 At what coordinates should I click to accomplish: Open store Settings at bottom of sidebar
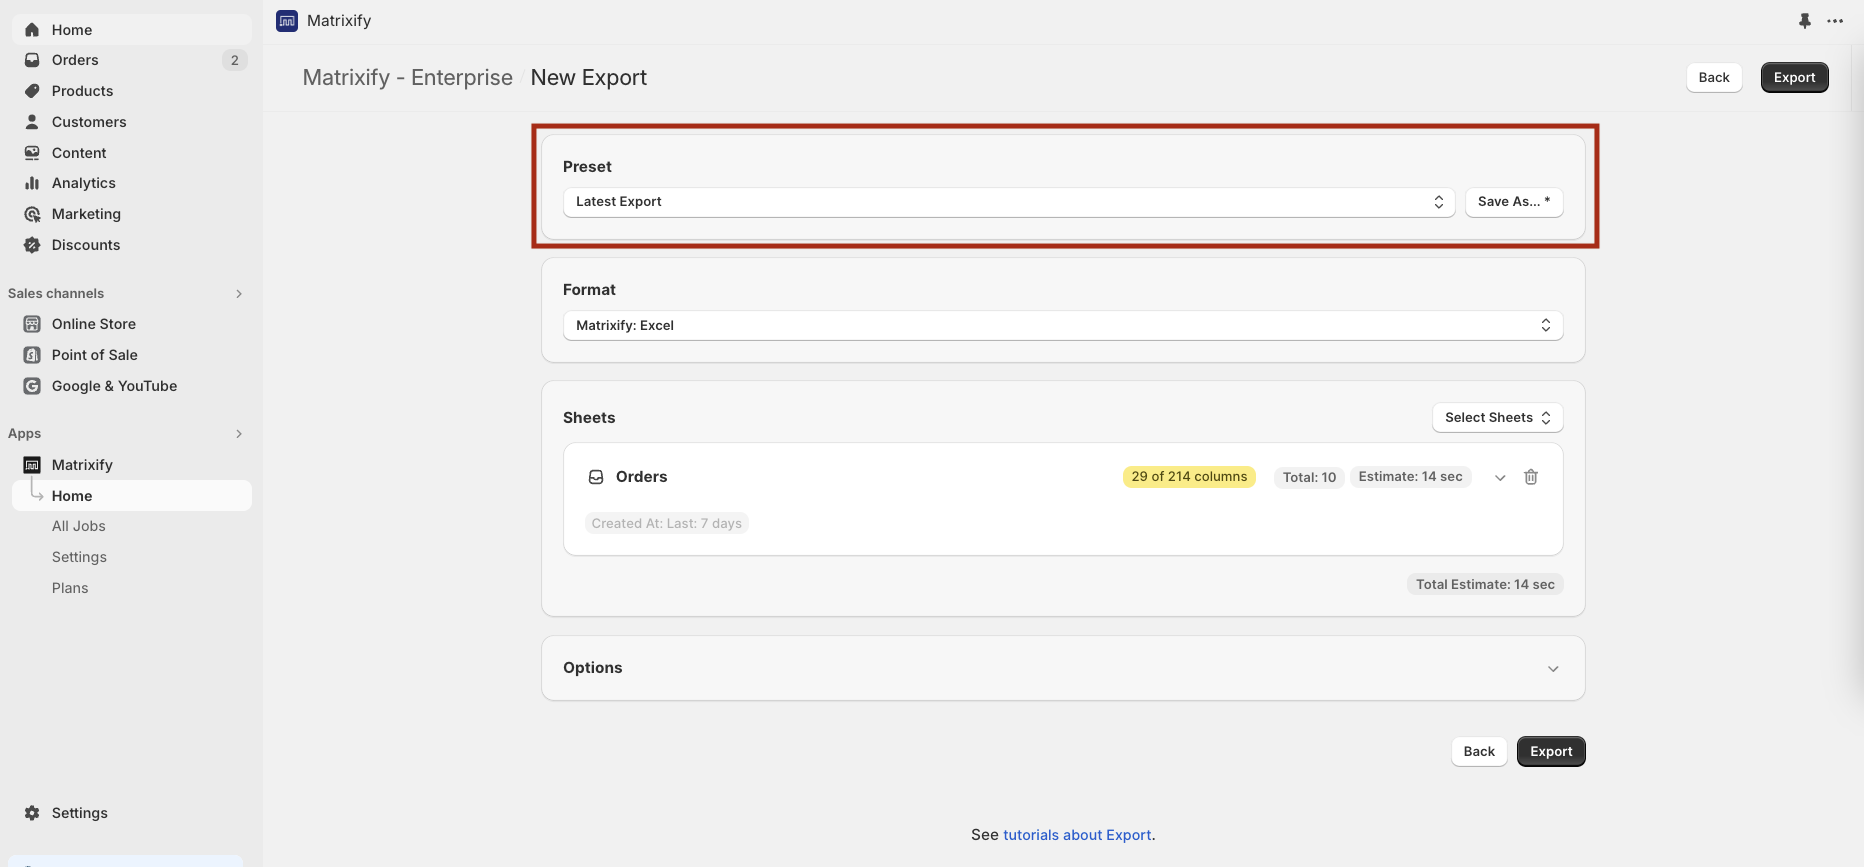pyautogui.click(x=79, y=813)
